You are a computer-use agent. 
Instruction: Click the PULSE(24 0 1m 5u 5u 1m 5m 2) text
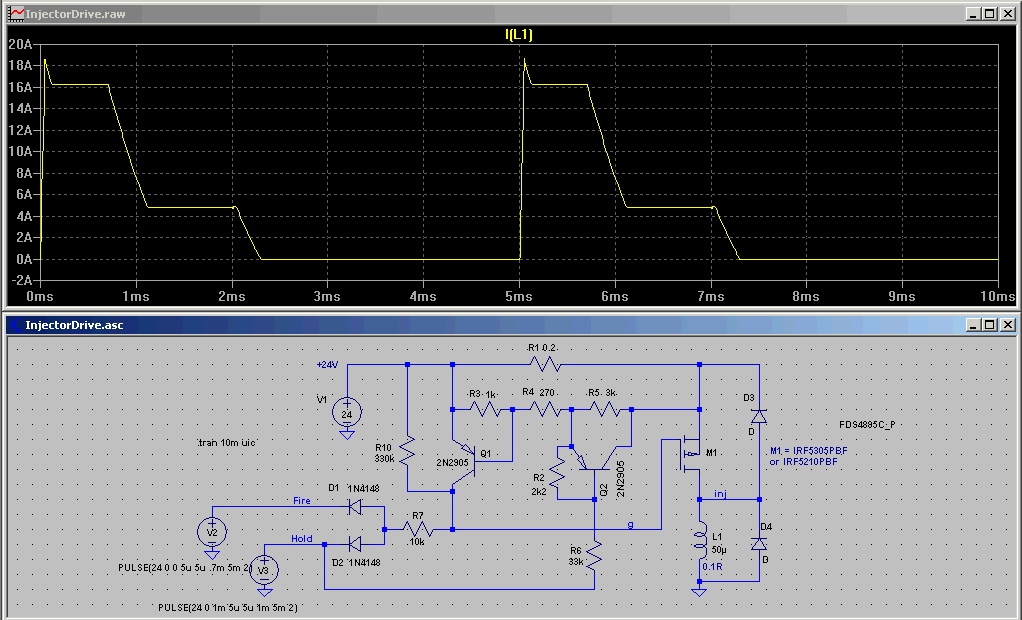pos(227,608)
